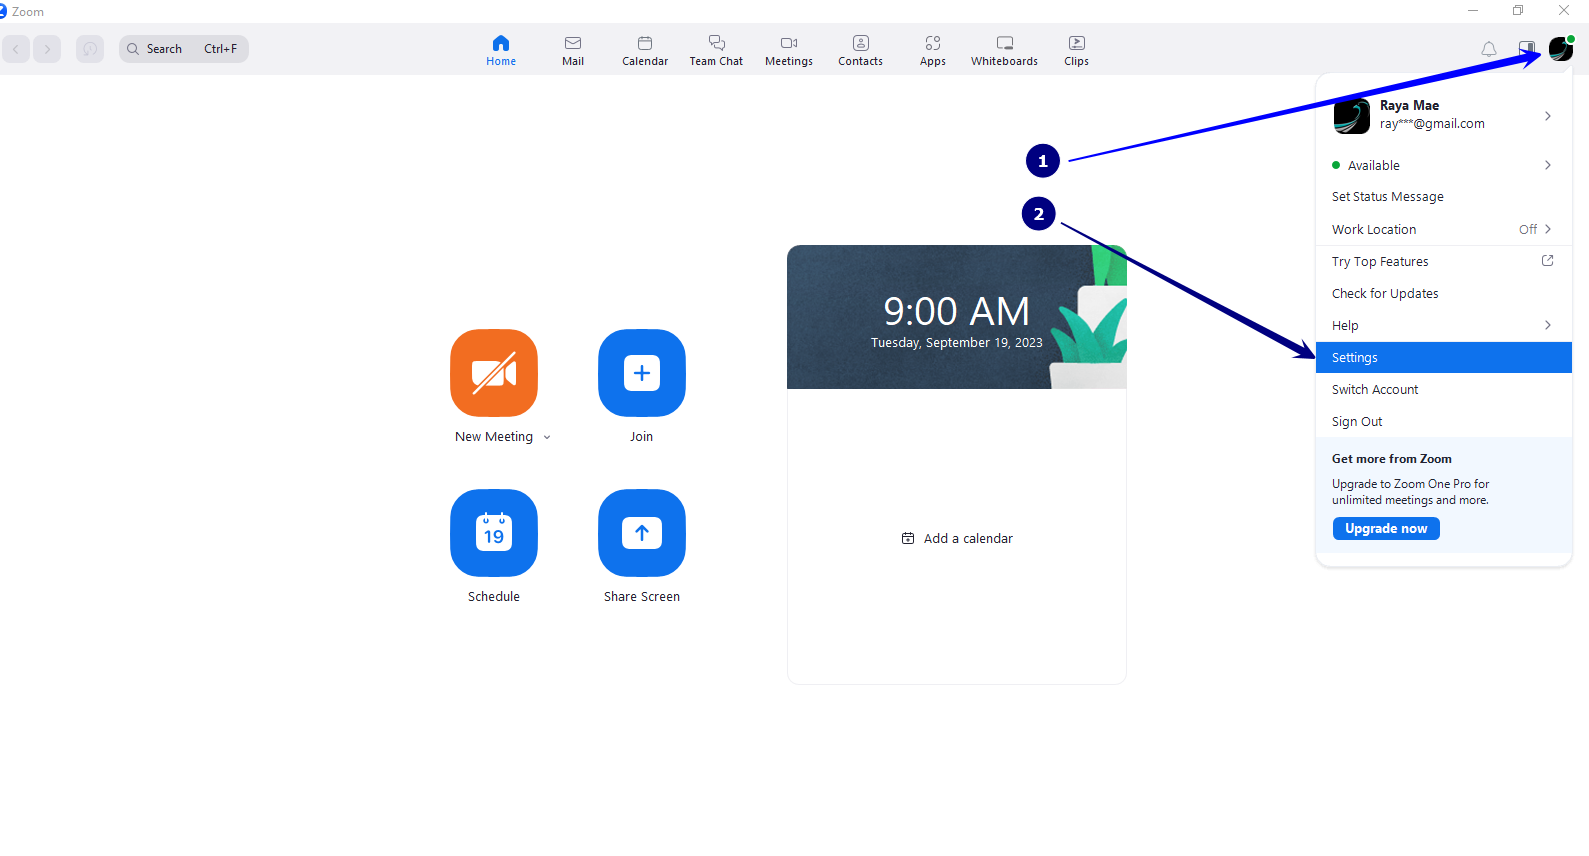1589x856 pixels.
Task: Click Add a calendar
Action: pos(957,538)
